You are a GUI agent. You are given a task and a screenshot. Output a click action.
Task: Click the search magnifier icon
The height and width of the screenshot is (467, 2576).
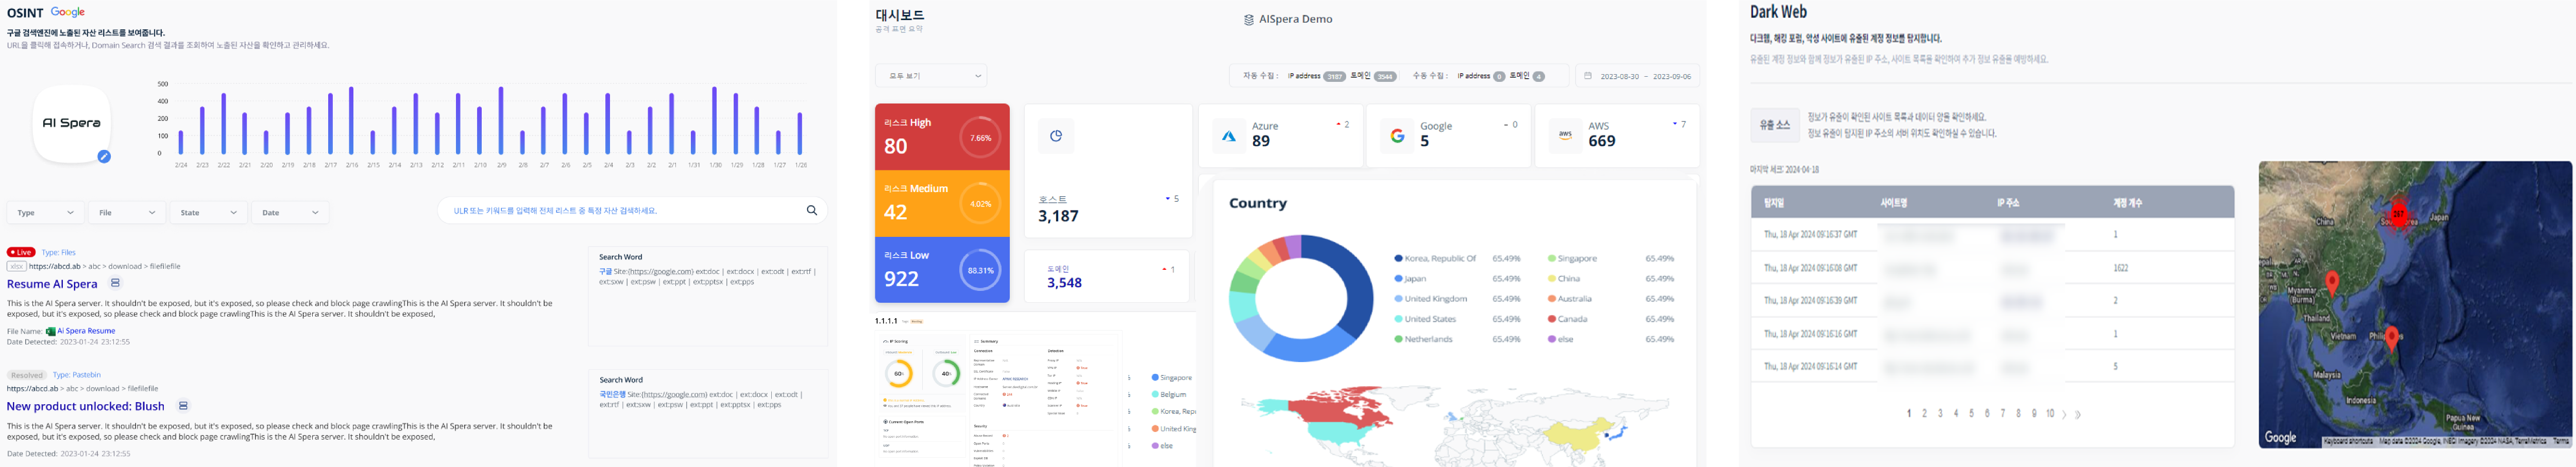pyautogui.click(x=811, y=211)
